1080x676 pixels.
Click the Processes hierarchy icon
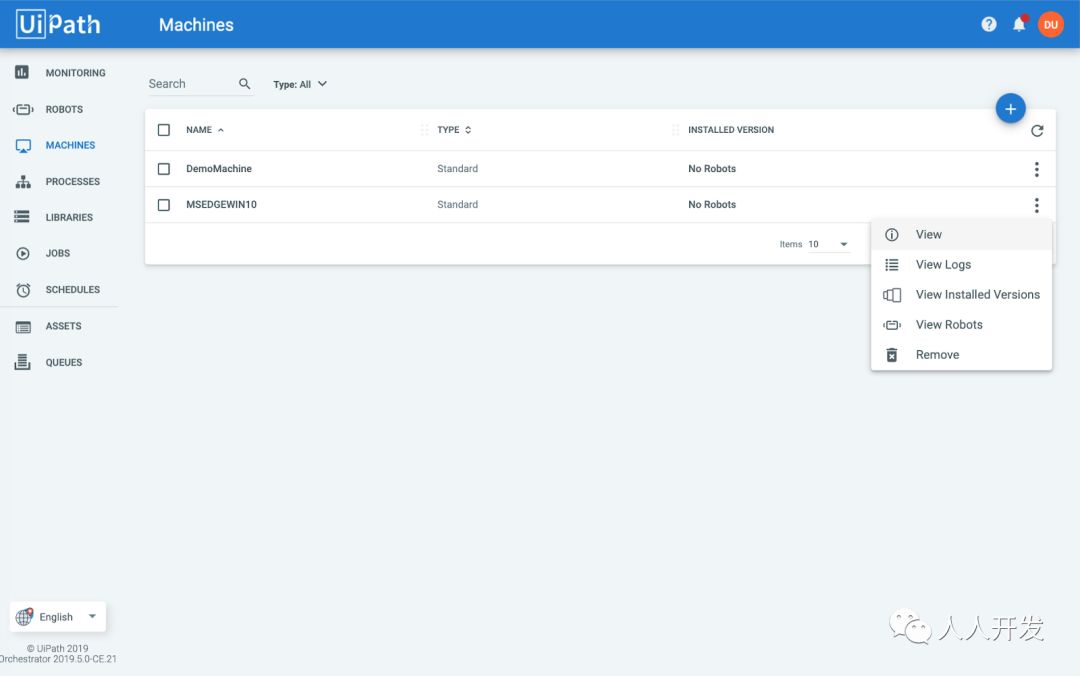click(23, 182)
